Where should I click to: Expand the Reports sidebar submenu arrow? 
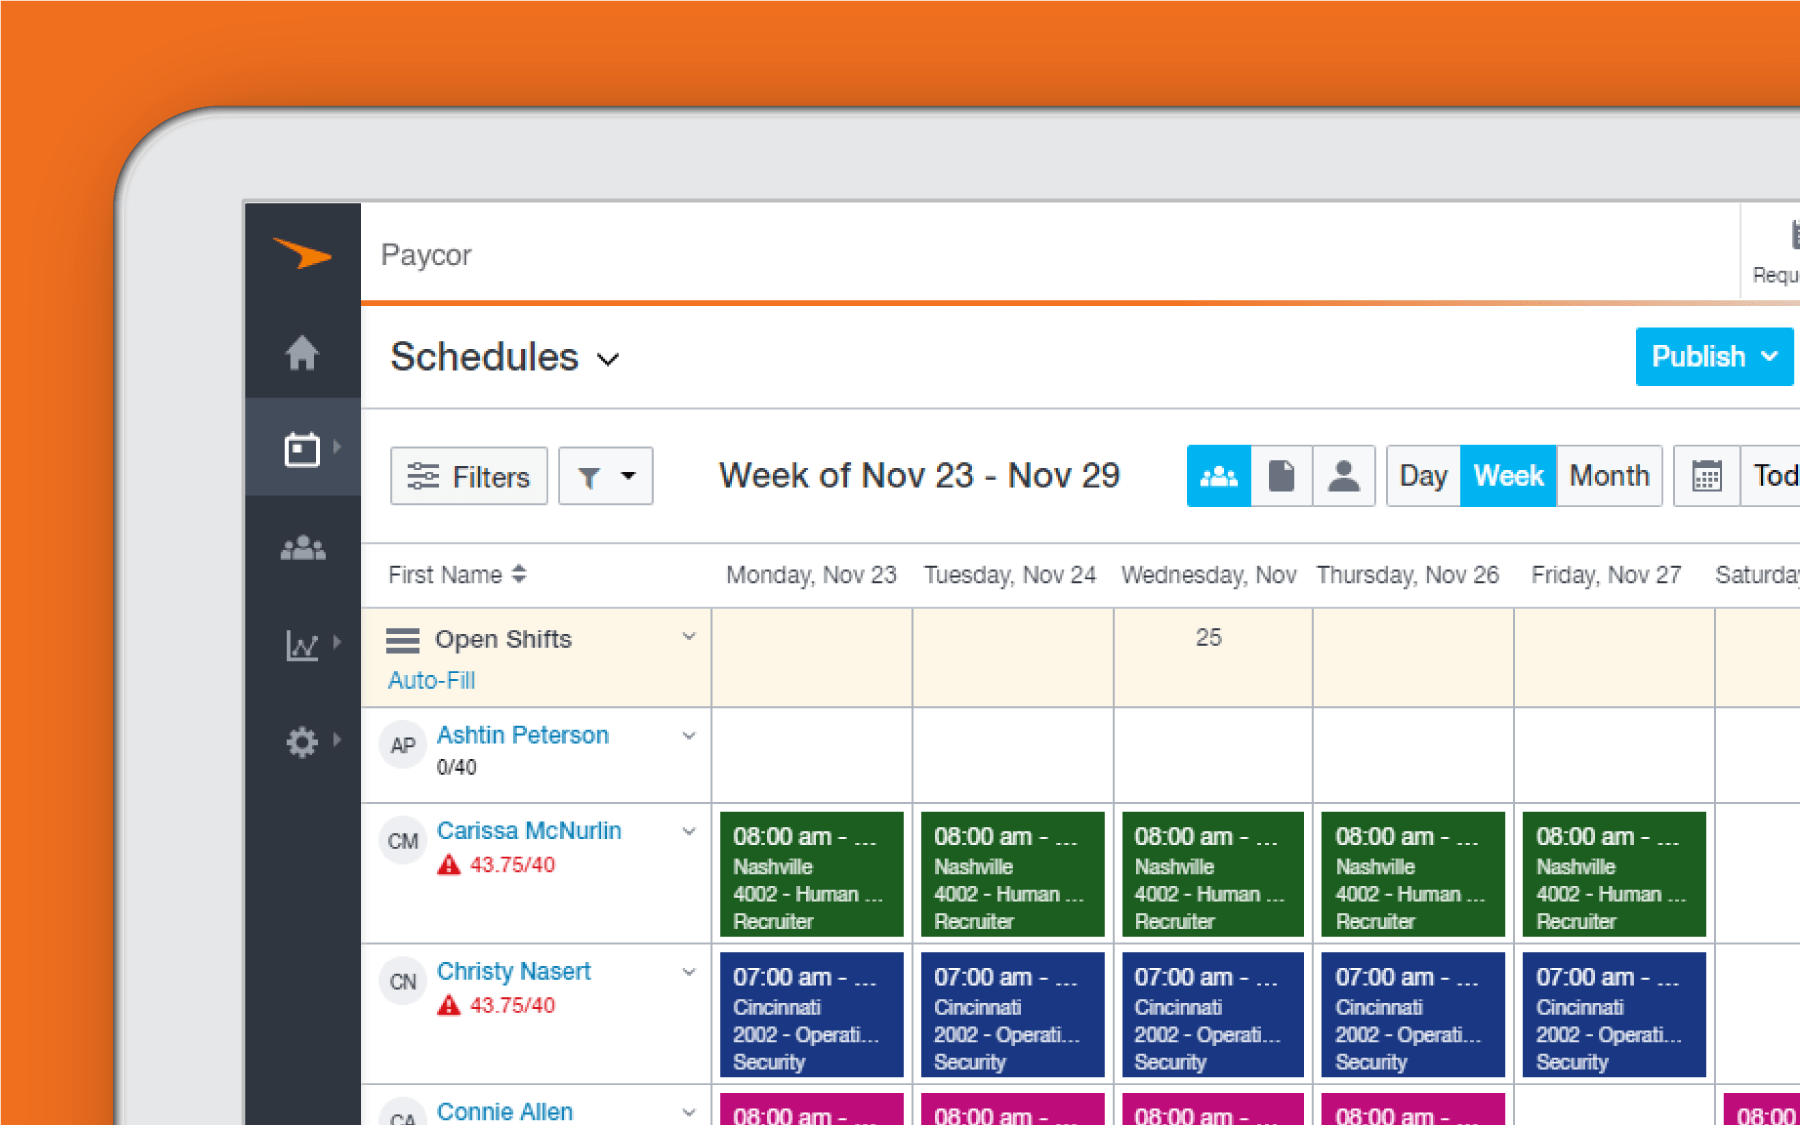click(337, 643)
